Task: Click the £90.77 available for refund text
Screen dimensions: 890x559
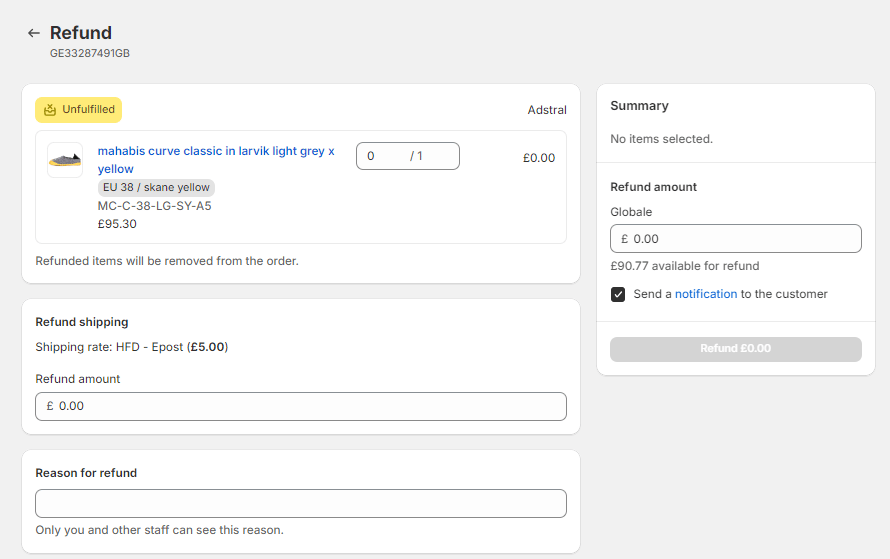Action: pos(685,266)
